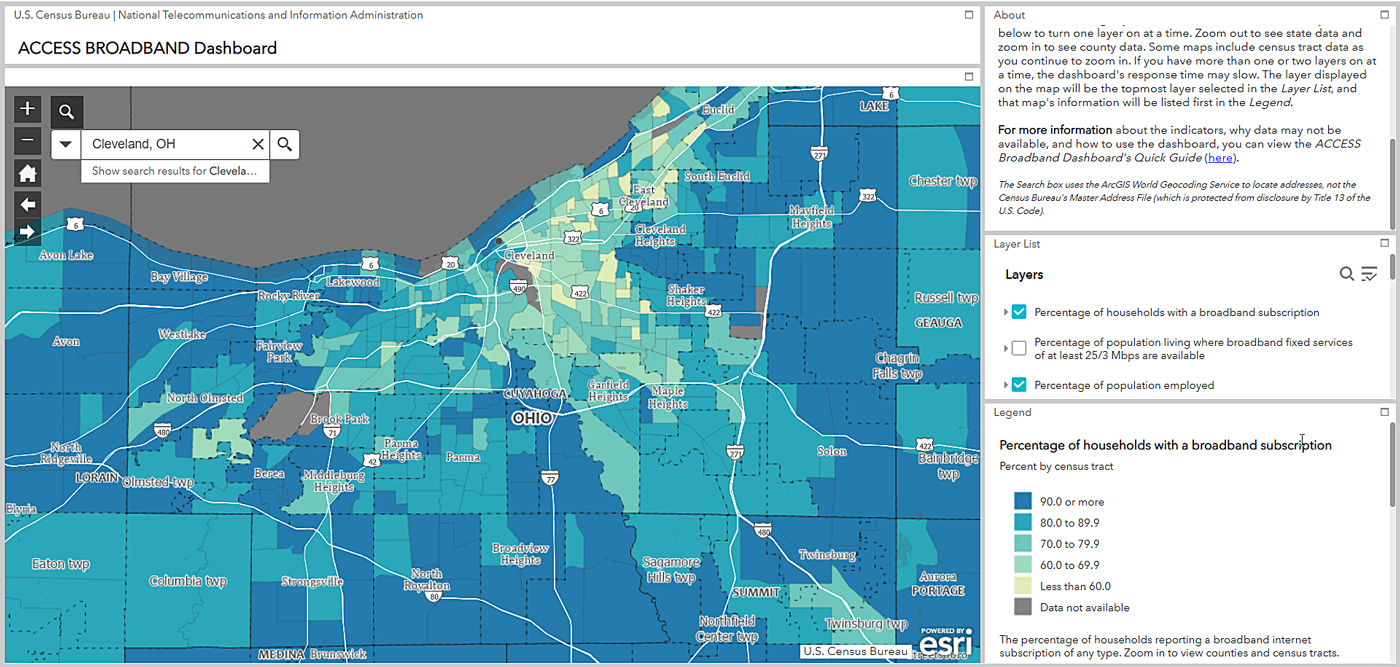Open the Quick Guide 'here' link
This screenshot has height=667, width=1400.
pyautogui.click(x=1220, y=158)
